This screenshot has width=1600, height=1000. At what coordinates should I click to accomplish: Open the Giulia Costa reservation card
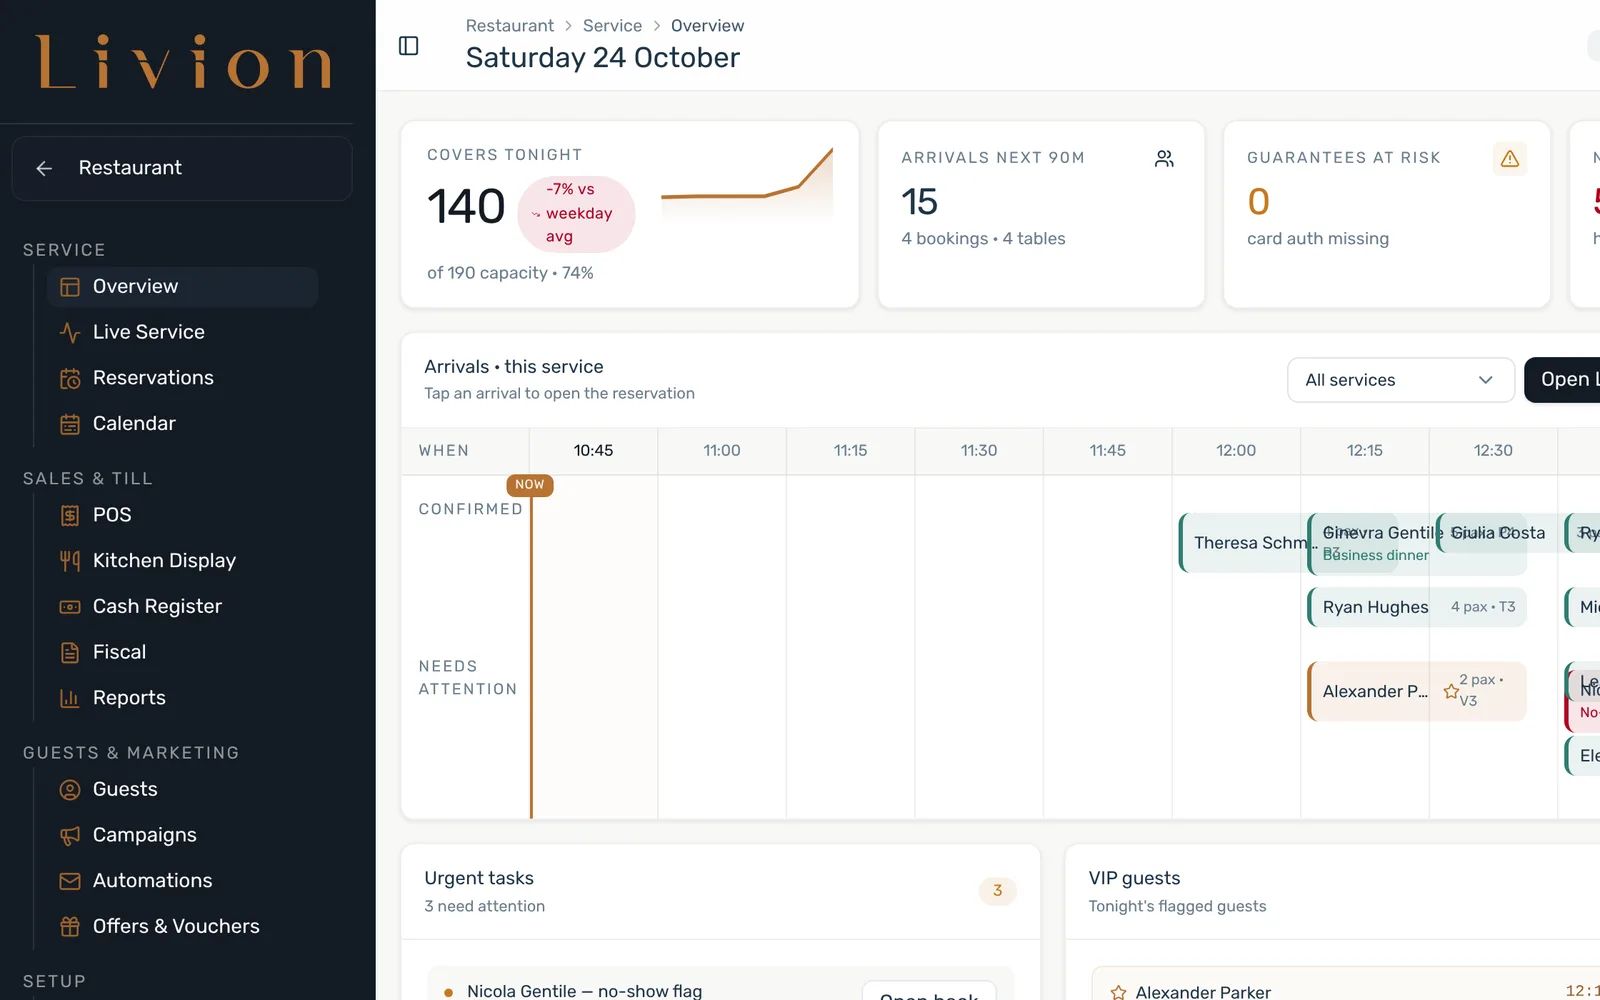[1500, 533]
